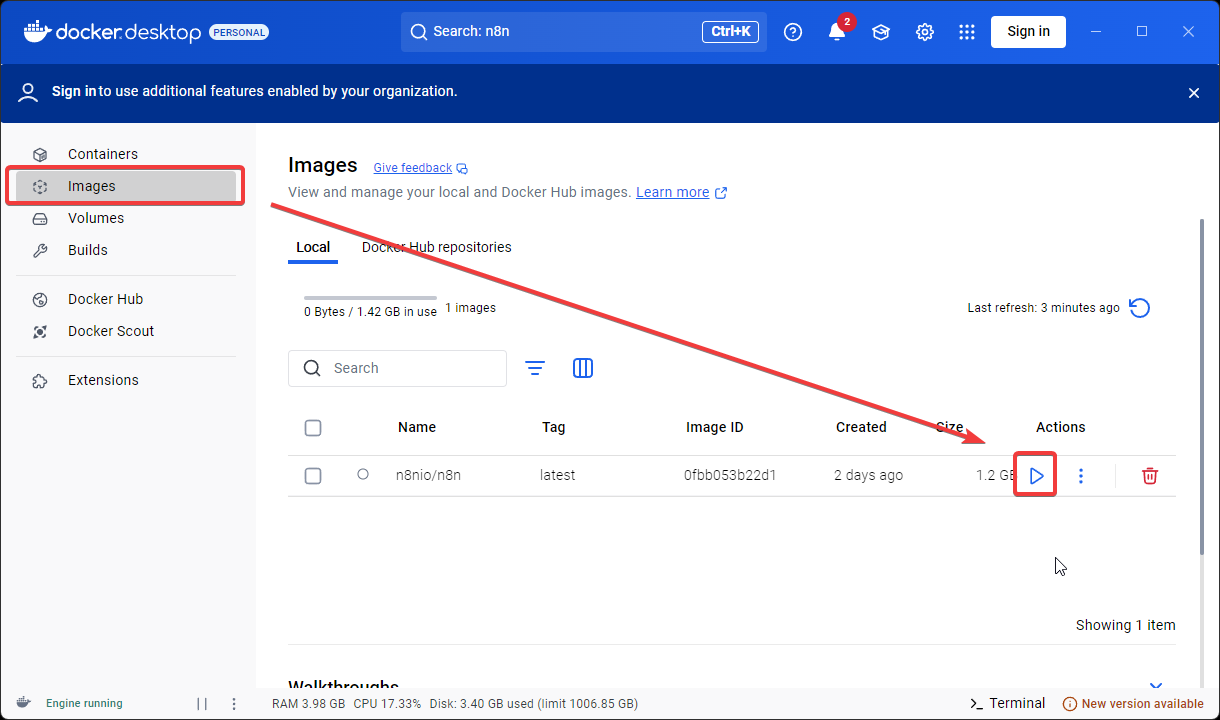Screen dimensions: 1220x720
Task: Click the Sign in button in title bar
Action: (x=1028, y=31)
